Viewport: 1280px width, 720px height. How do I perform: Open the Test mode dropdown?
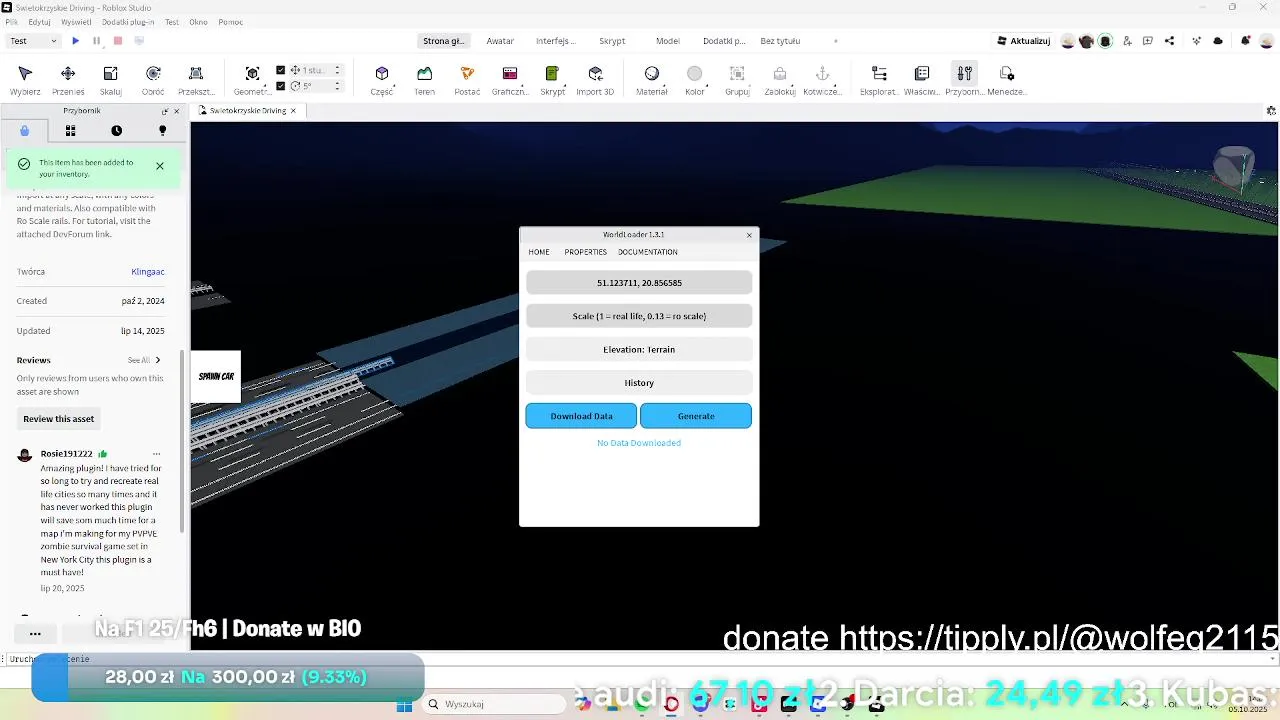pos(33,41)
